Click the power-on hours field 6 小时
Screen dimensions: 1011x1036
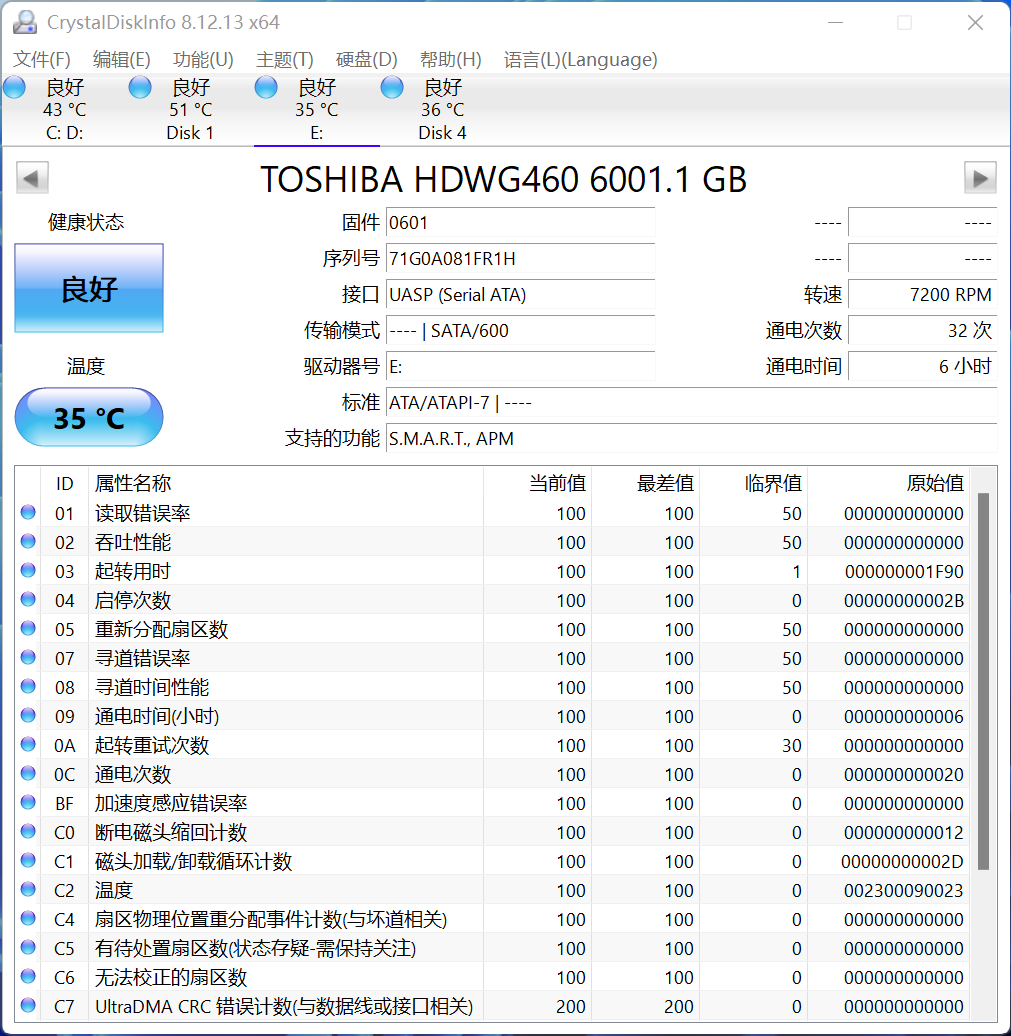point(922,366)
